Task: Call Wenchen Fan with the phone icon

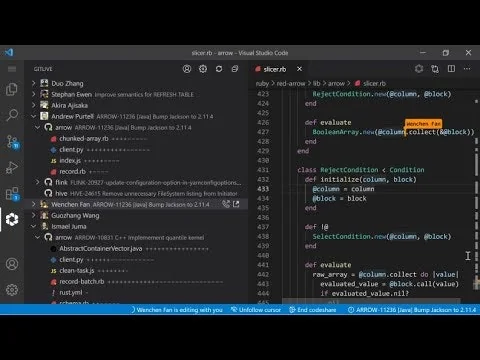Action: pyautogui.click(x=226, y=204)
